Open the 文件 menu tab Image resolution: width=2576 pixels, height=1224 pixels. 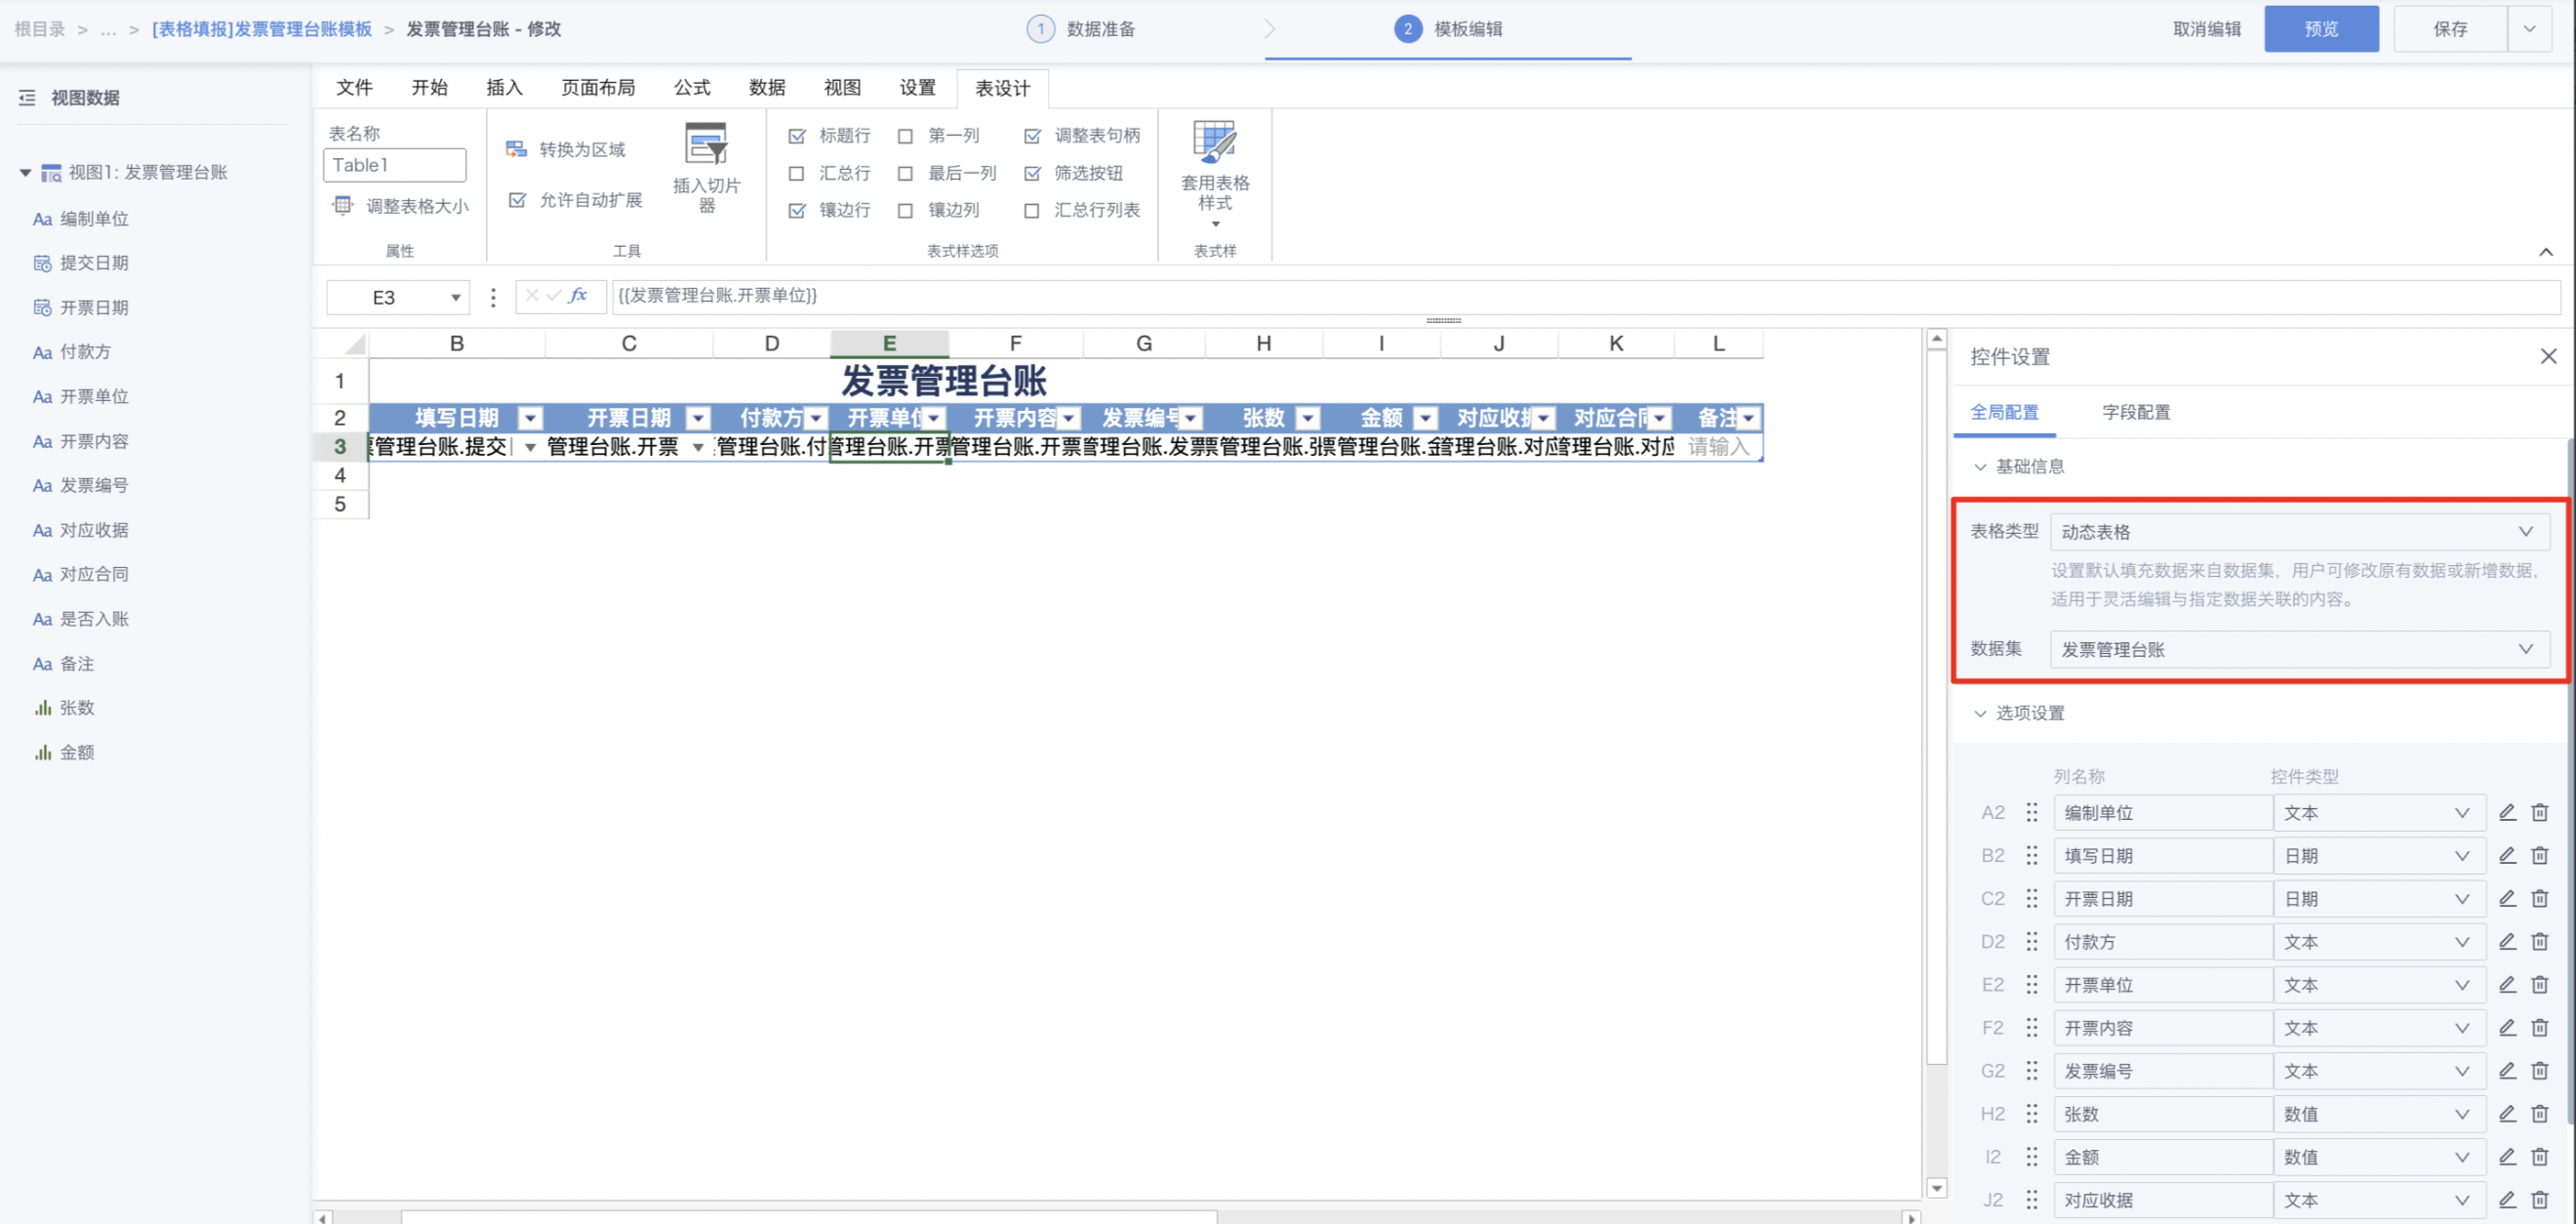pyautogui.click(x=354, y=87)
